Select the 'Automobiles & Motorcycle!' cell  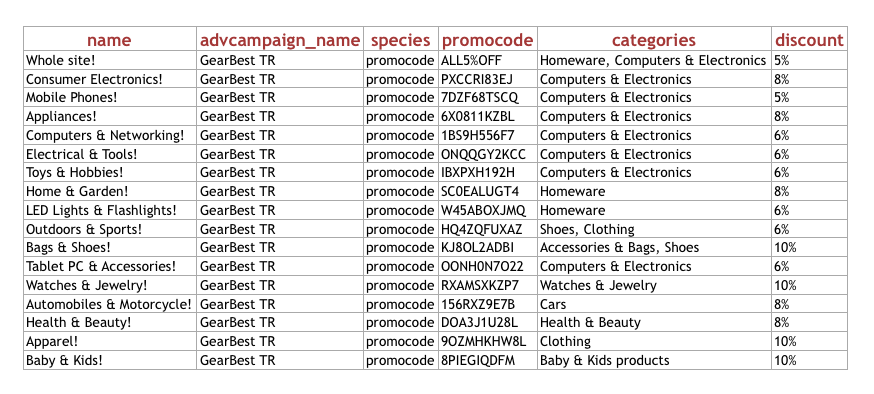click(109, 304)
